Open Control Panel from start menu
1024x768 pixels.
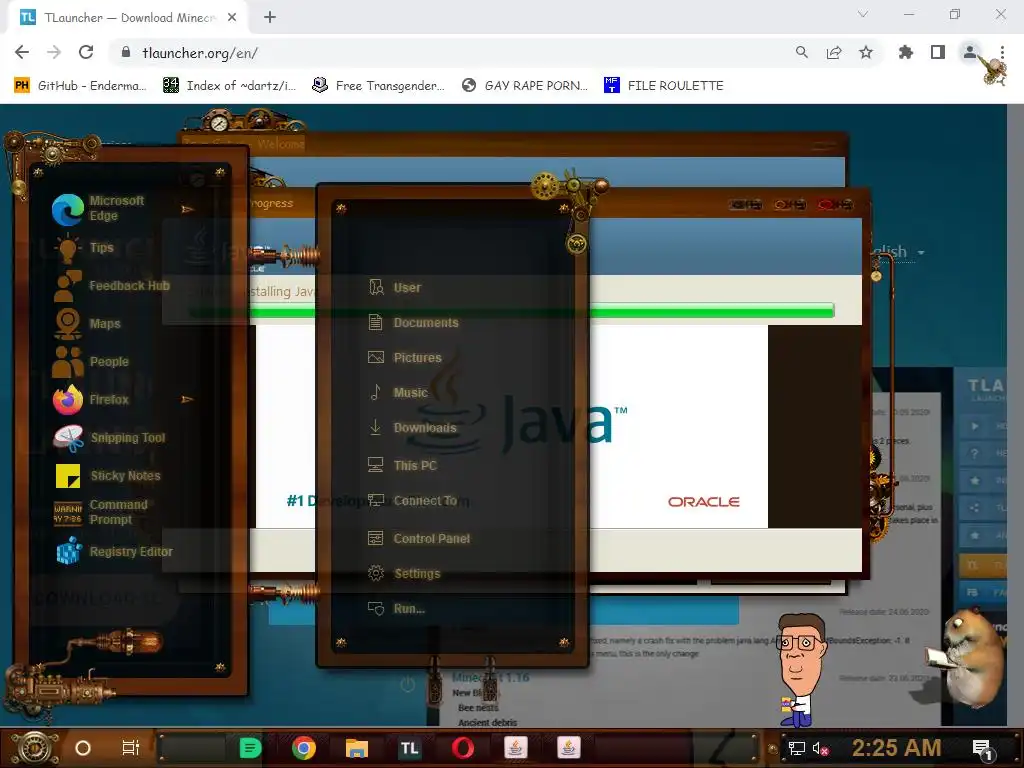coord(419,538)
